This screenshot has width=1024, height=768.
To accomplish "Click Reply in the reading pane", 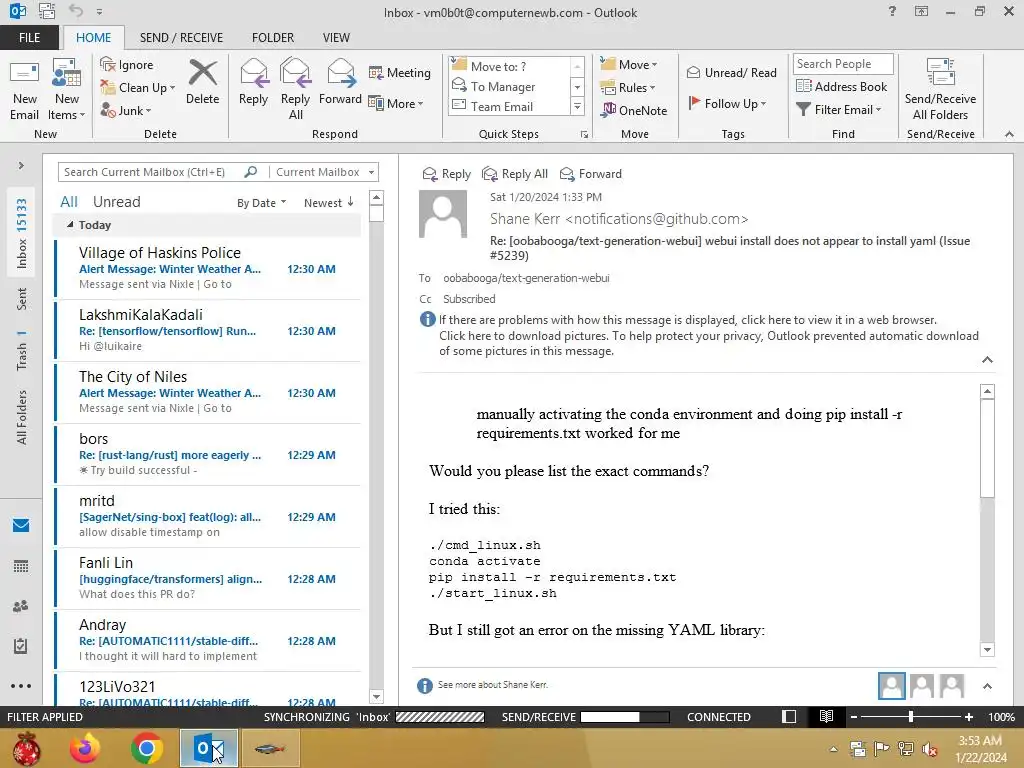I will point(447,174).
